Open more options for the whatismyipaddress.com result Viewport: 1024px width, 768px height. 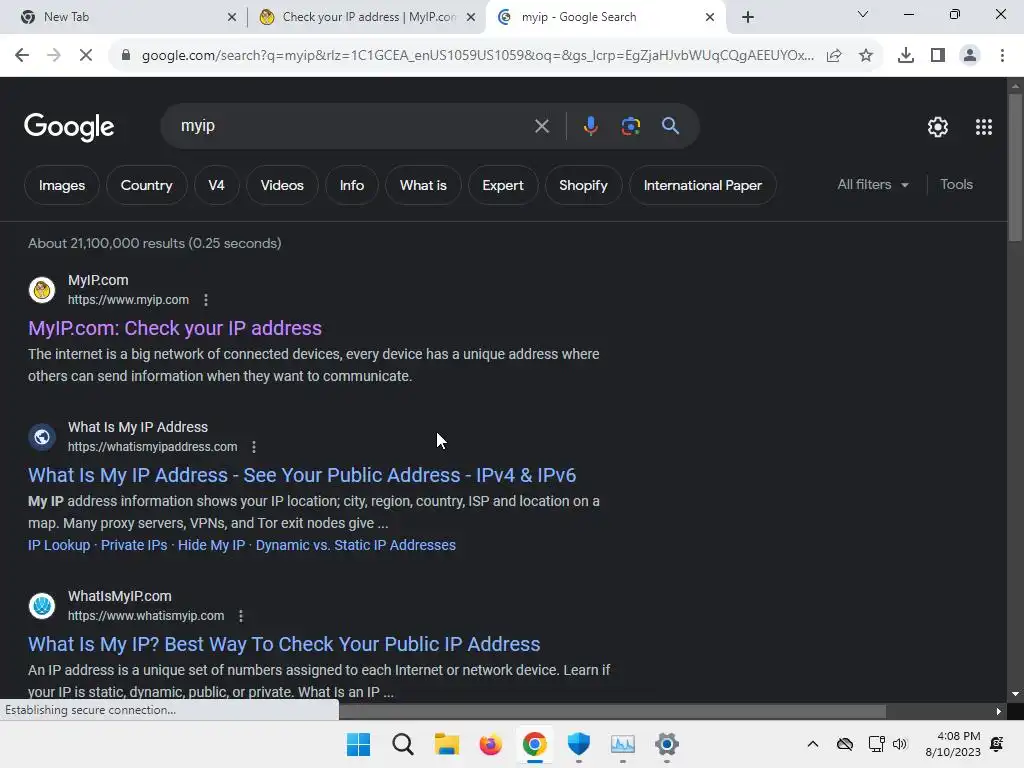pos(254,447)
